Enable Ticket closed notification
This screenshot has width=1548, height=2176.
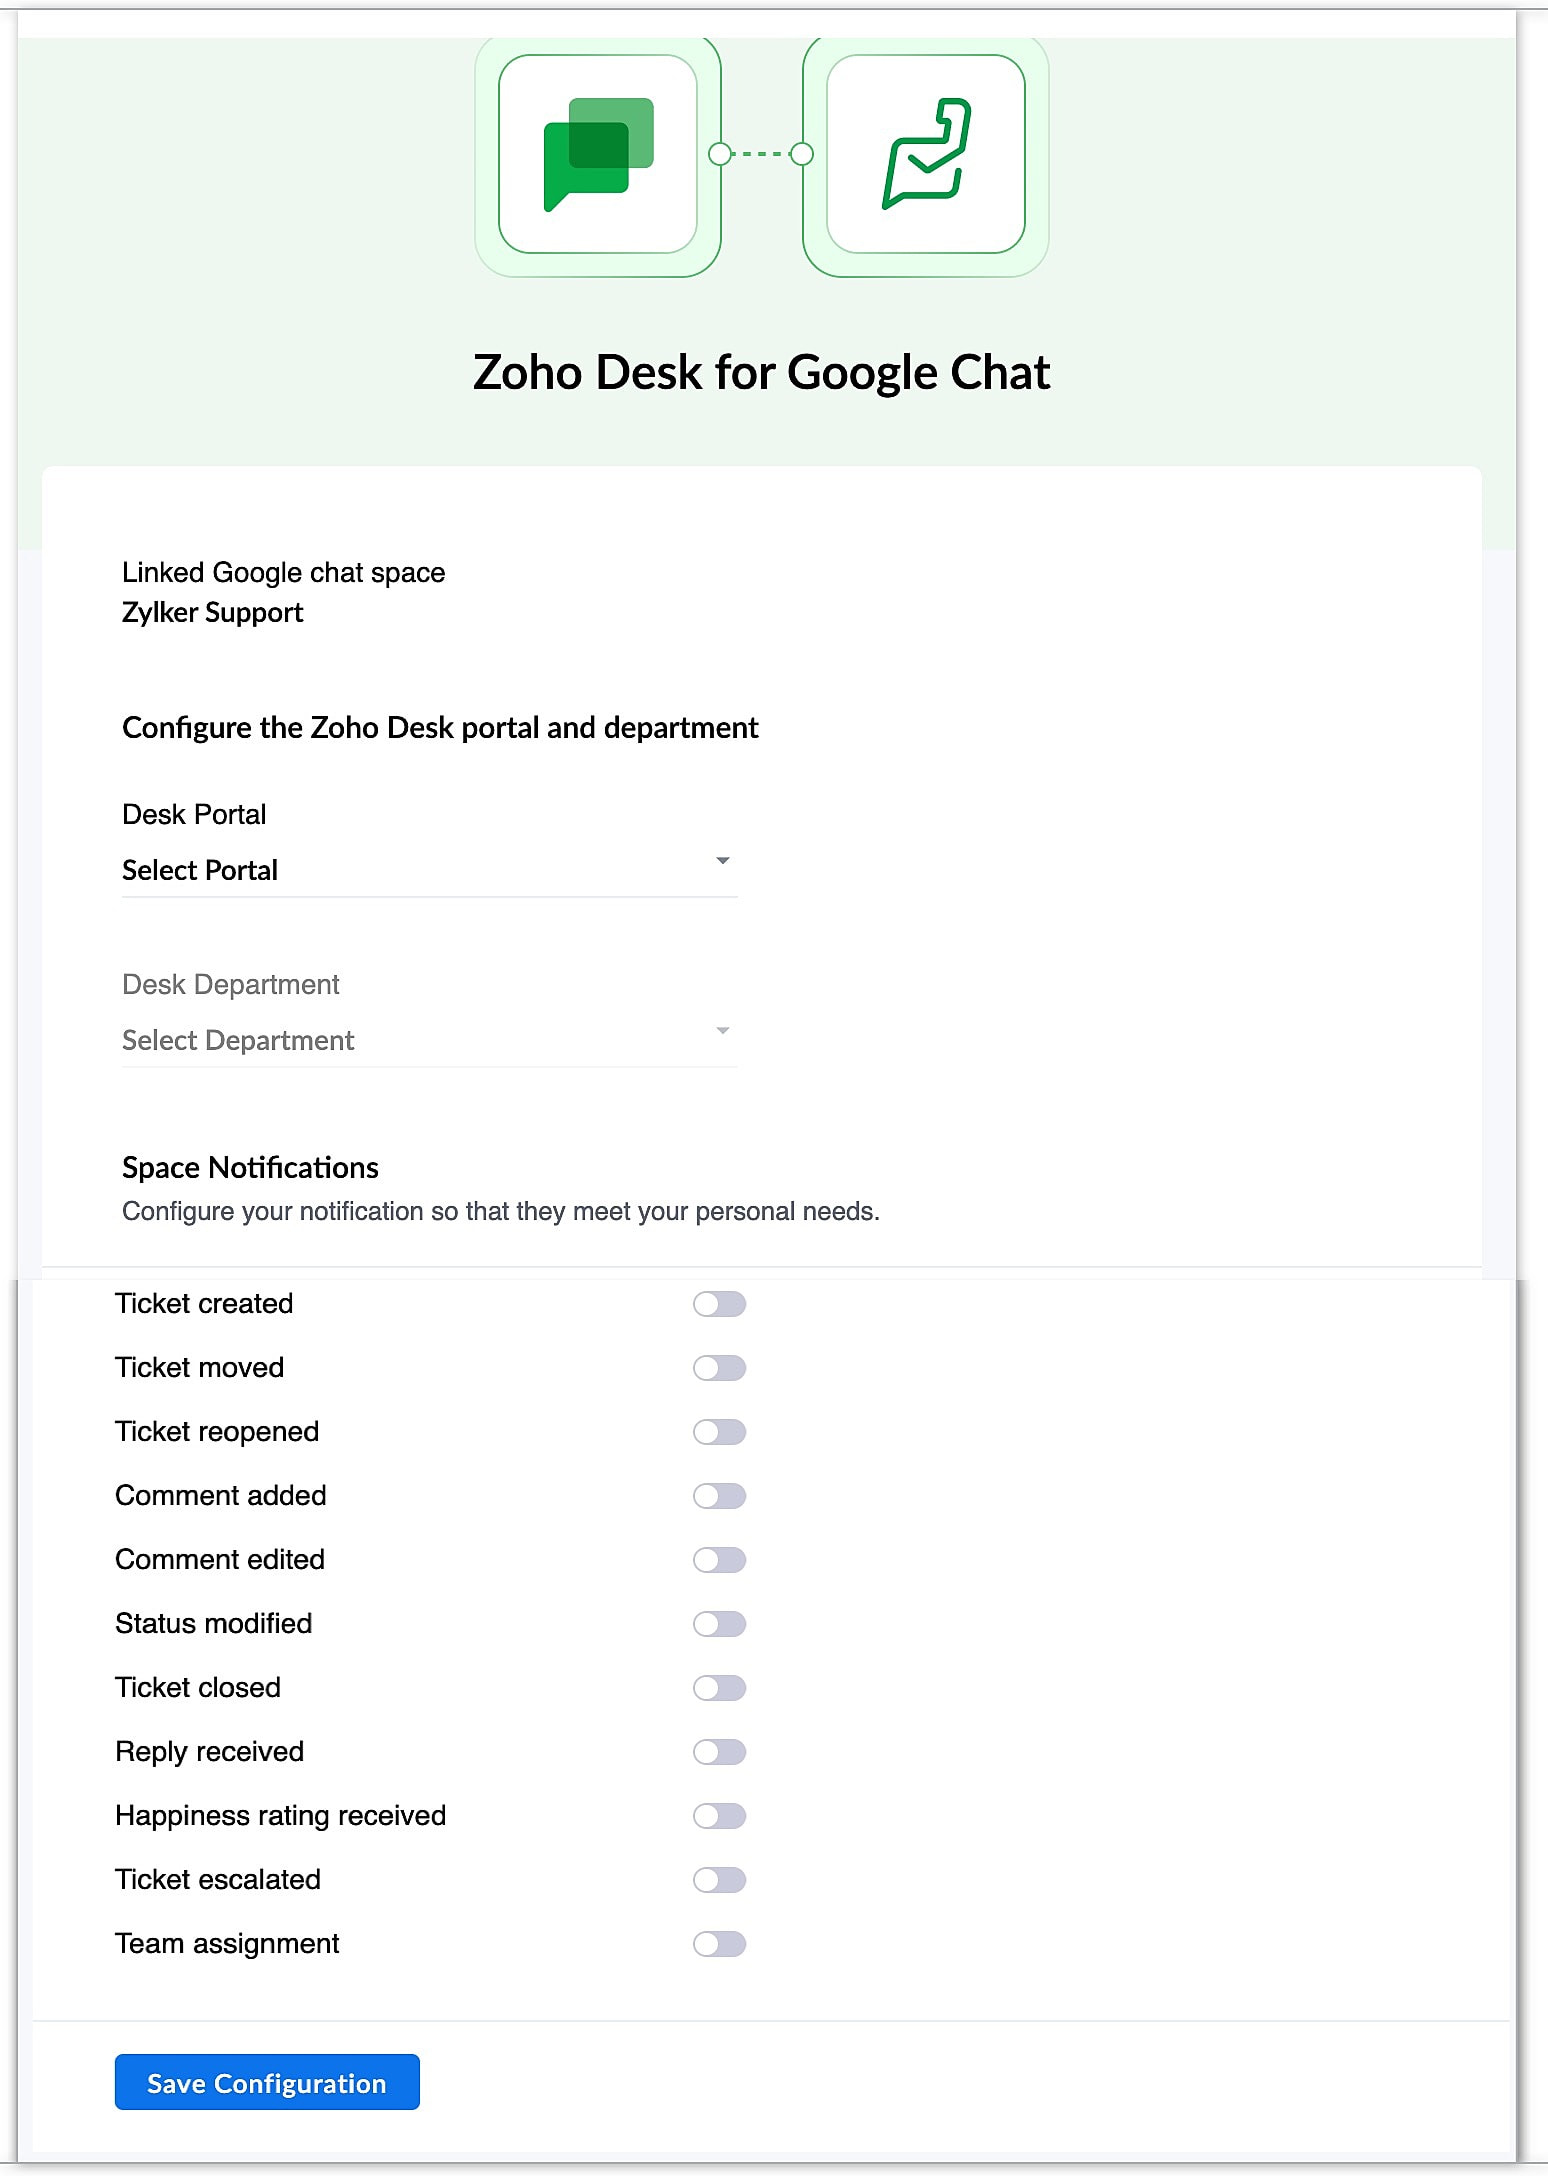click(719, 1688)
